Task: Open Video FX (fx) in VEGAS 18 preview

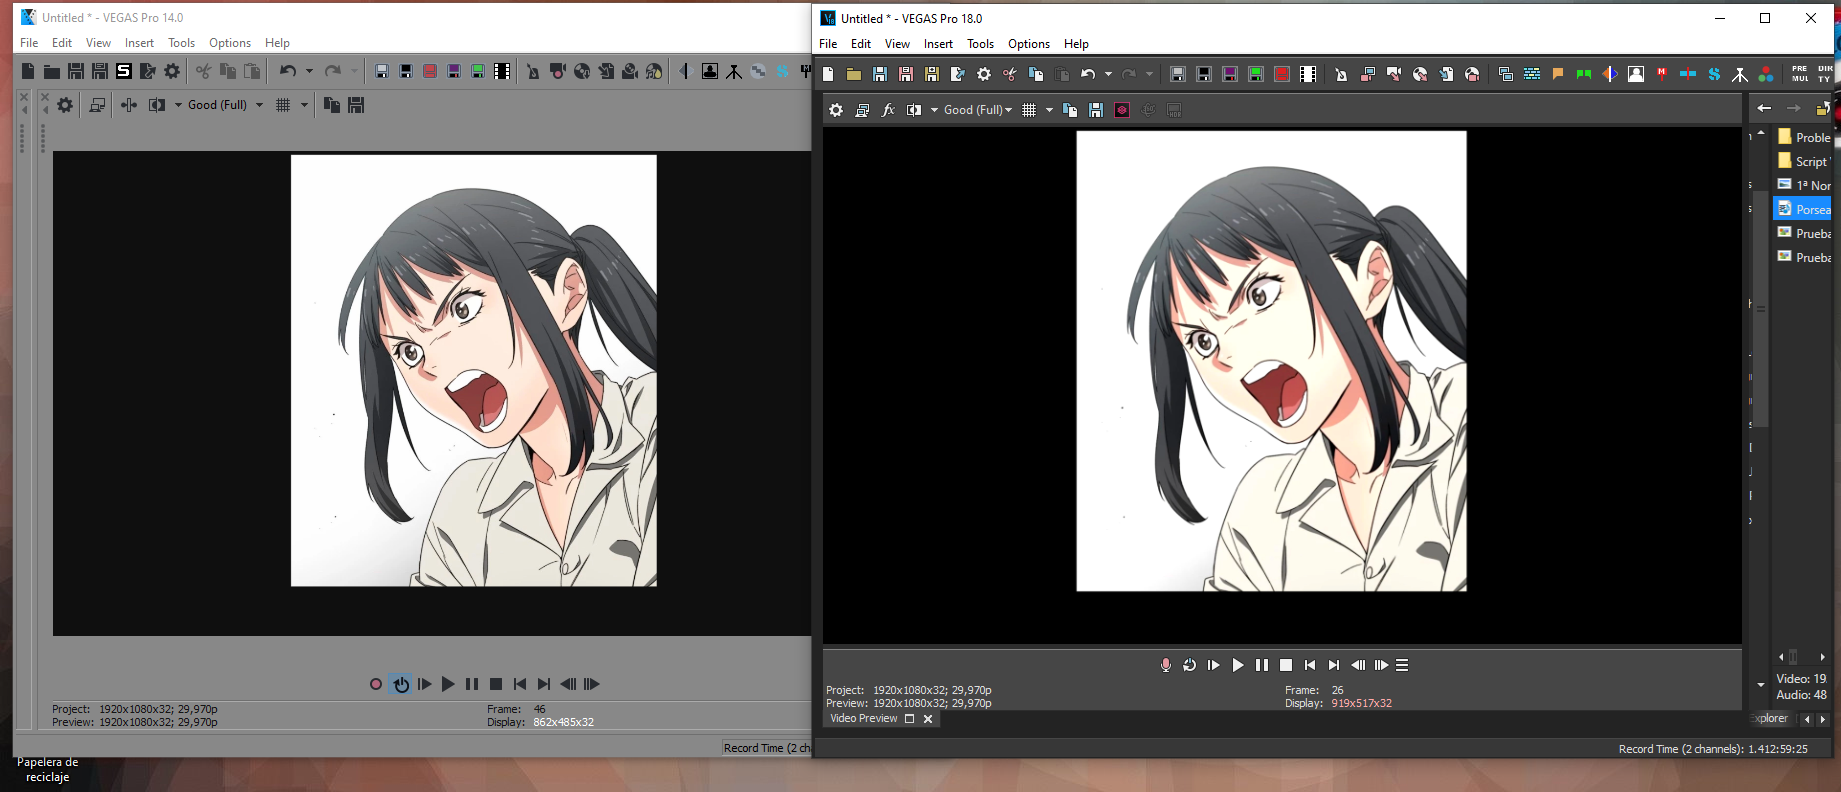Action: tap(888, 110)
